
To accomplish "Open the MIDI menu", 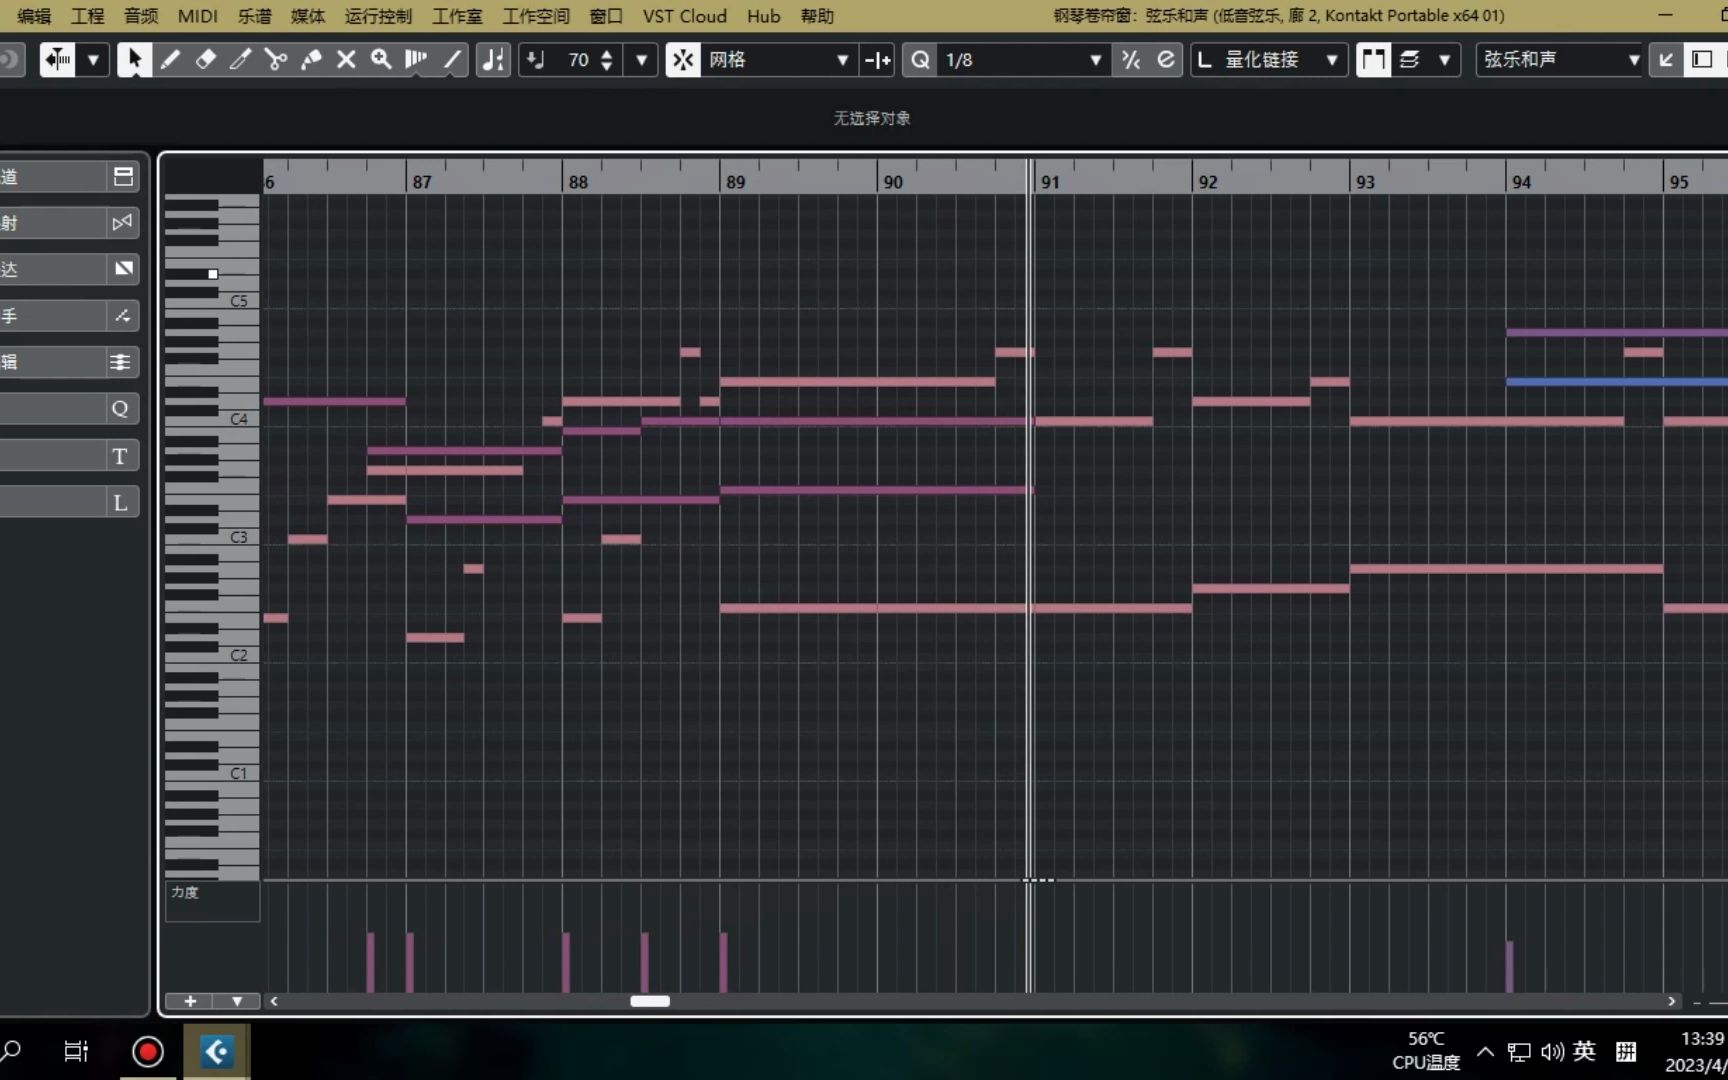I will pos(198,16).
